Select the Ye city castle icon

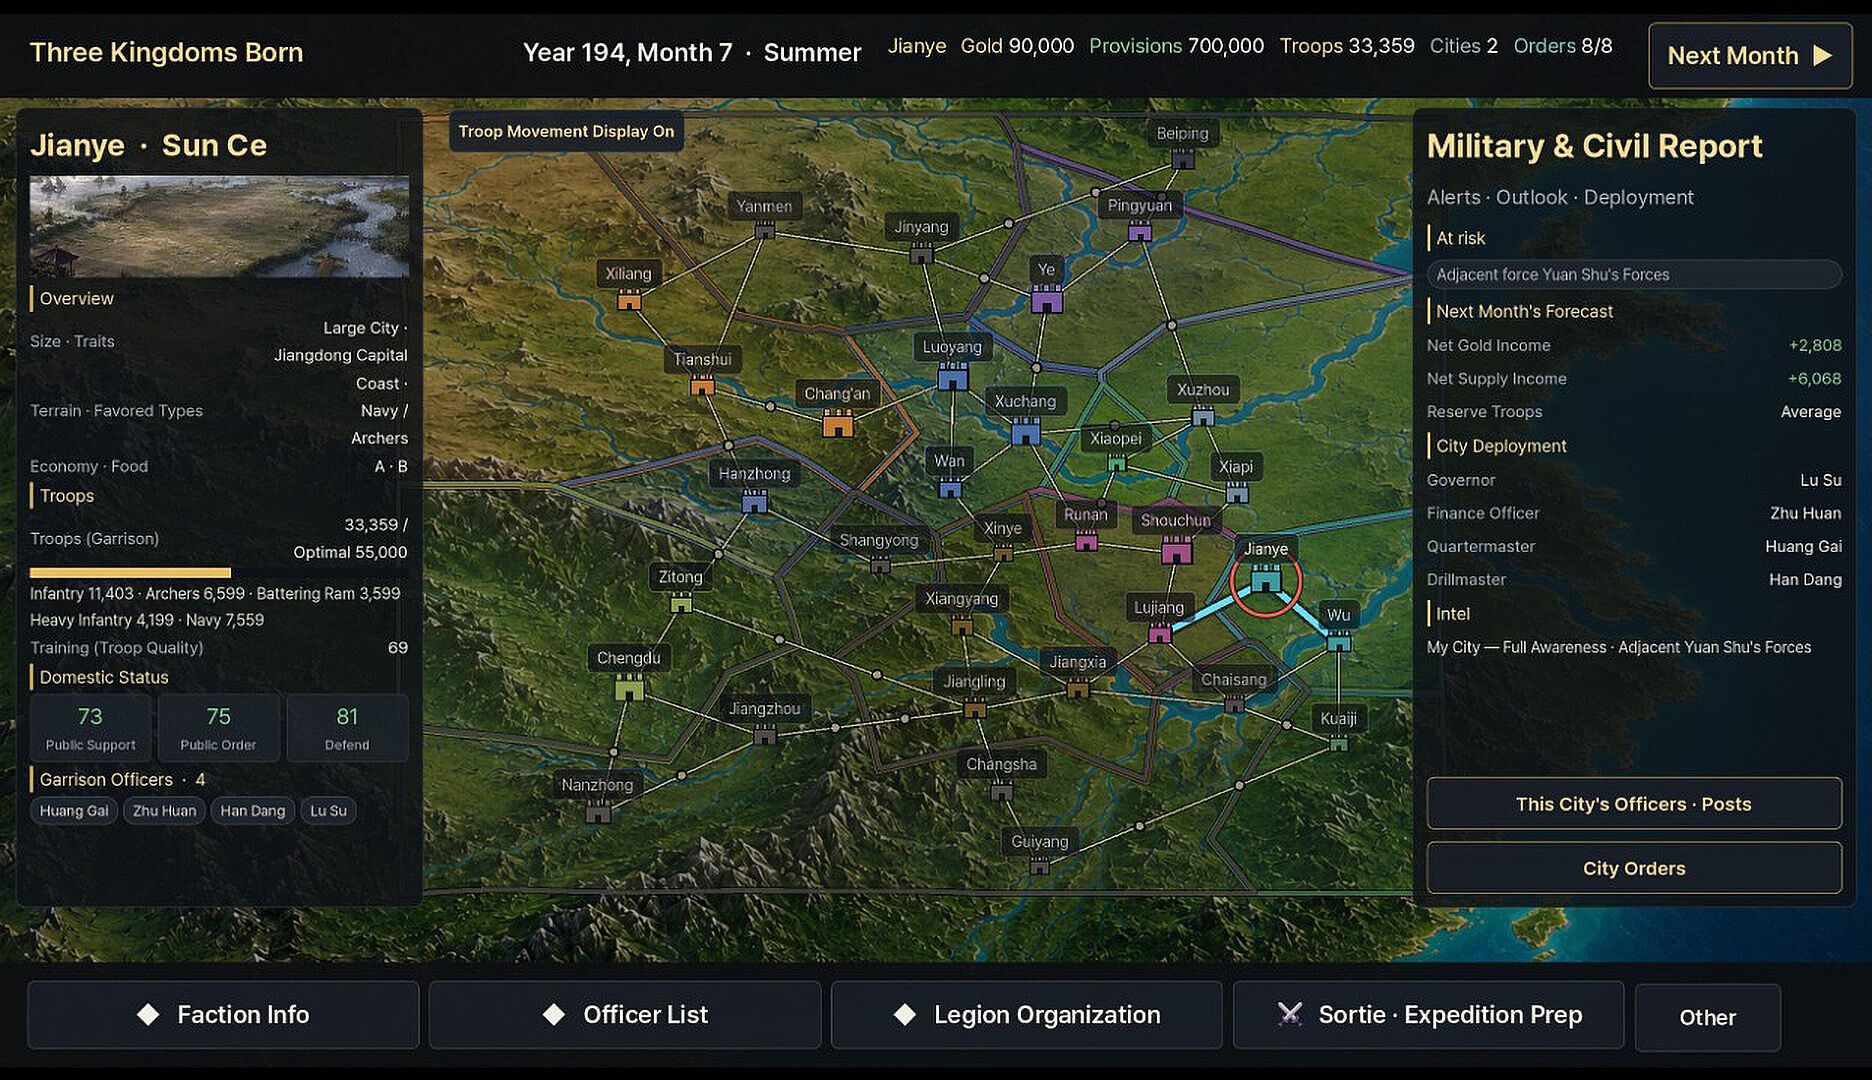click(x=1046, y=298)
